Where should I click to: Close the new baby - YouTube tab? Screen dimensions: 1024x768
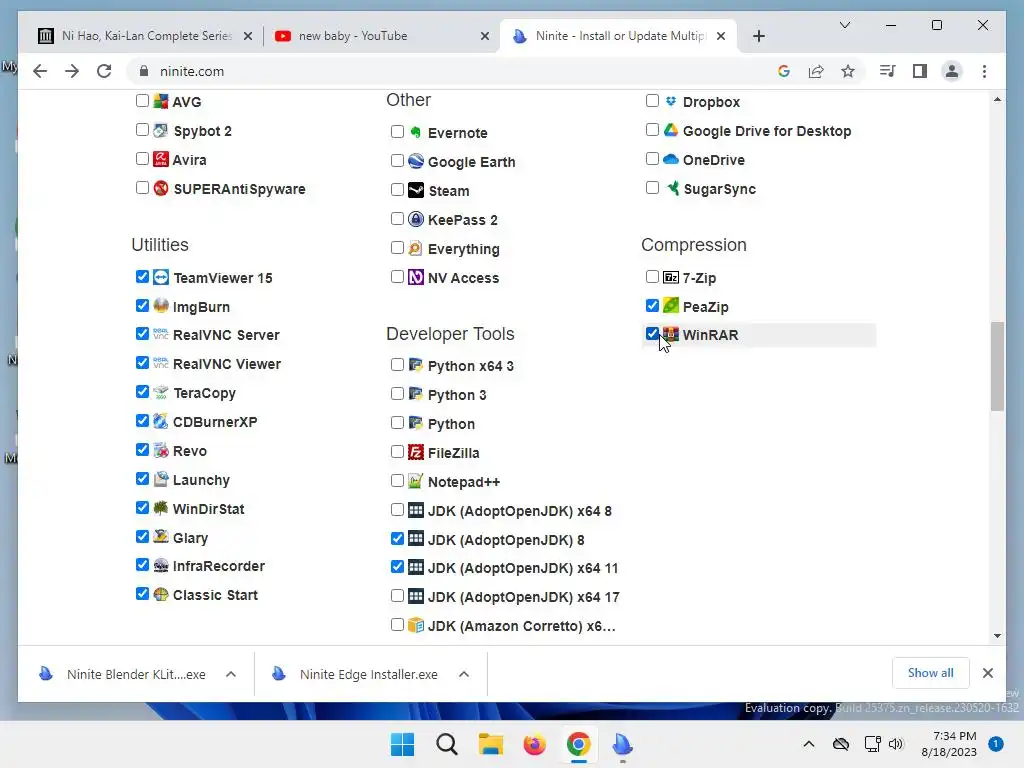pos(485,36)
